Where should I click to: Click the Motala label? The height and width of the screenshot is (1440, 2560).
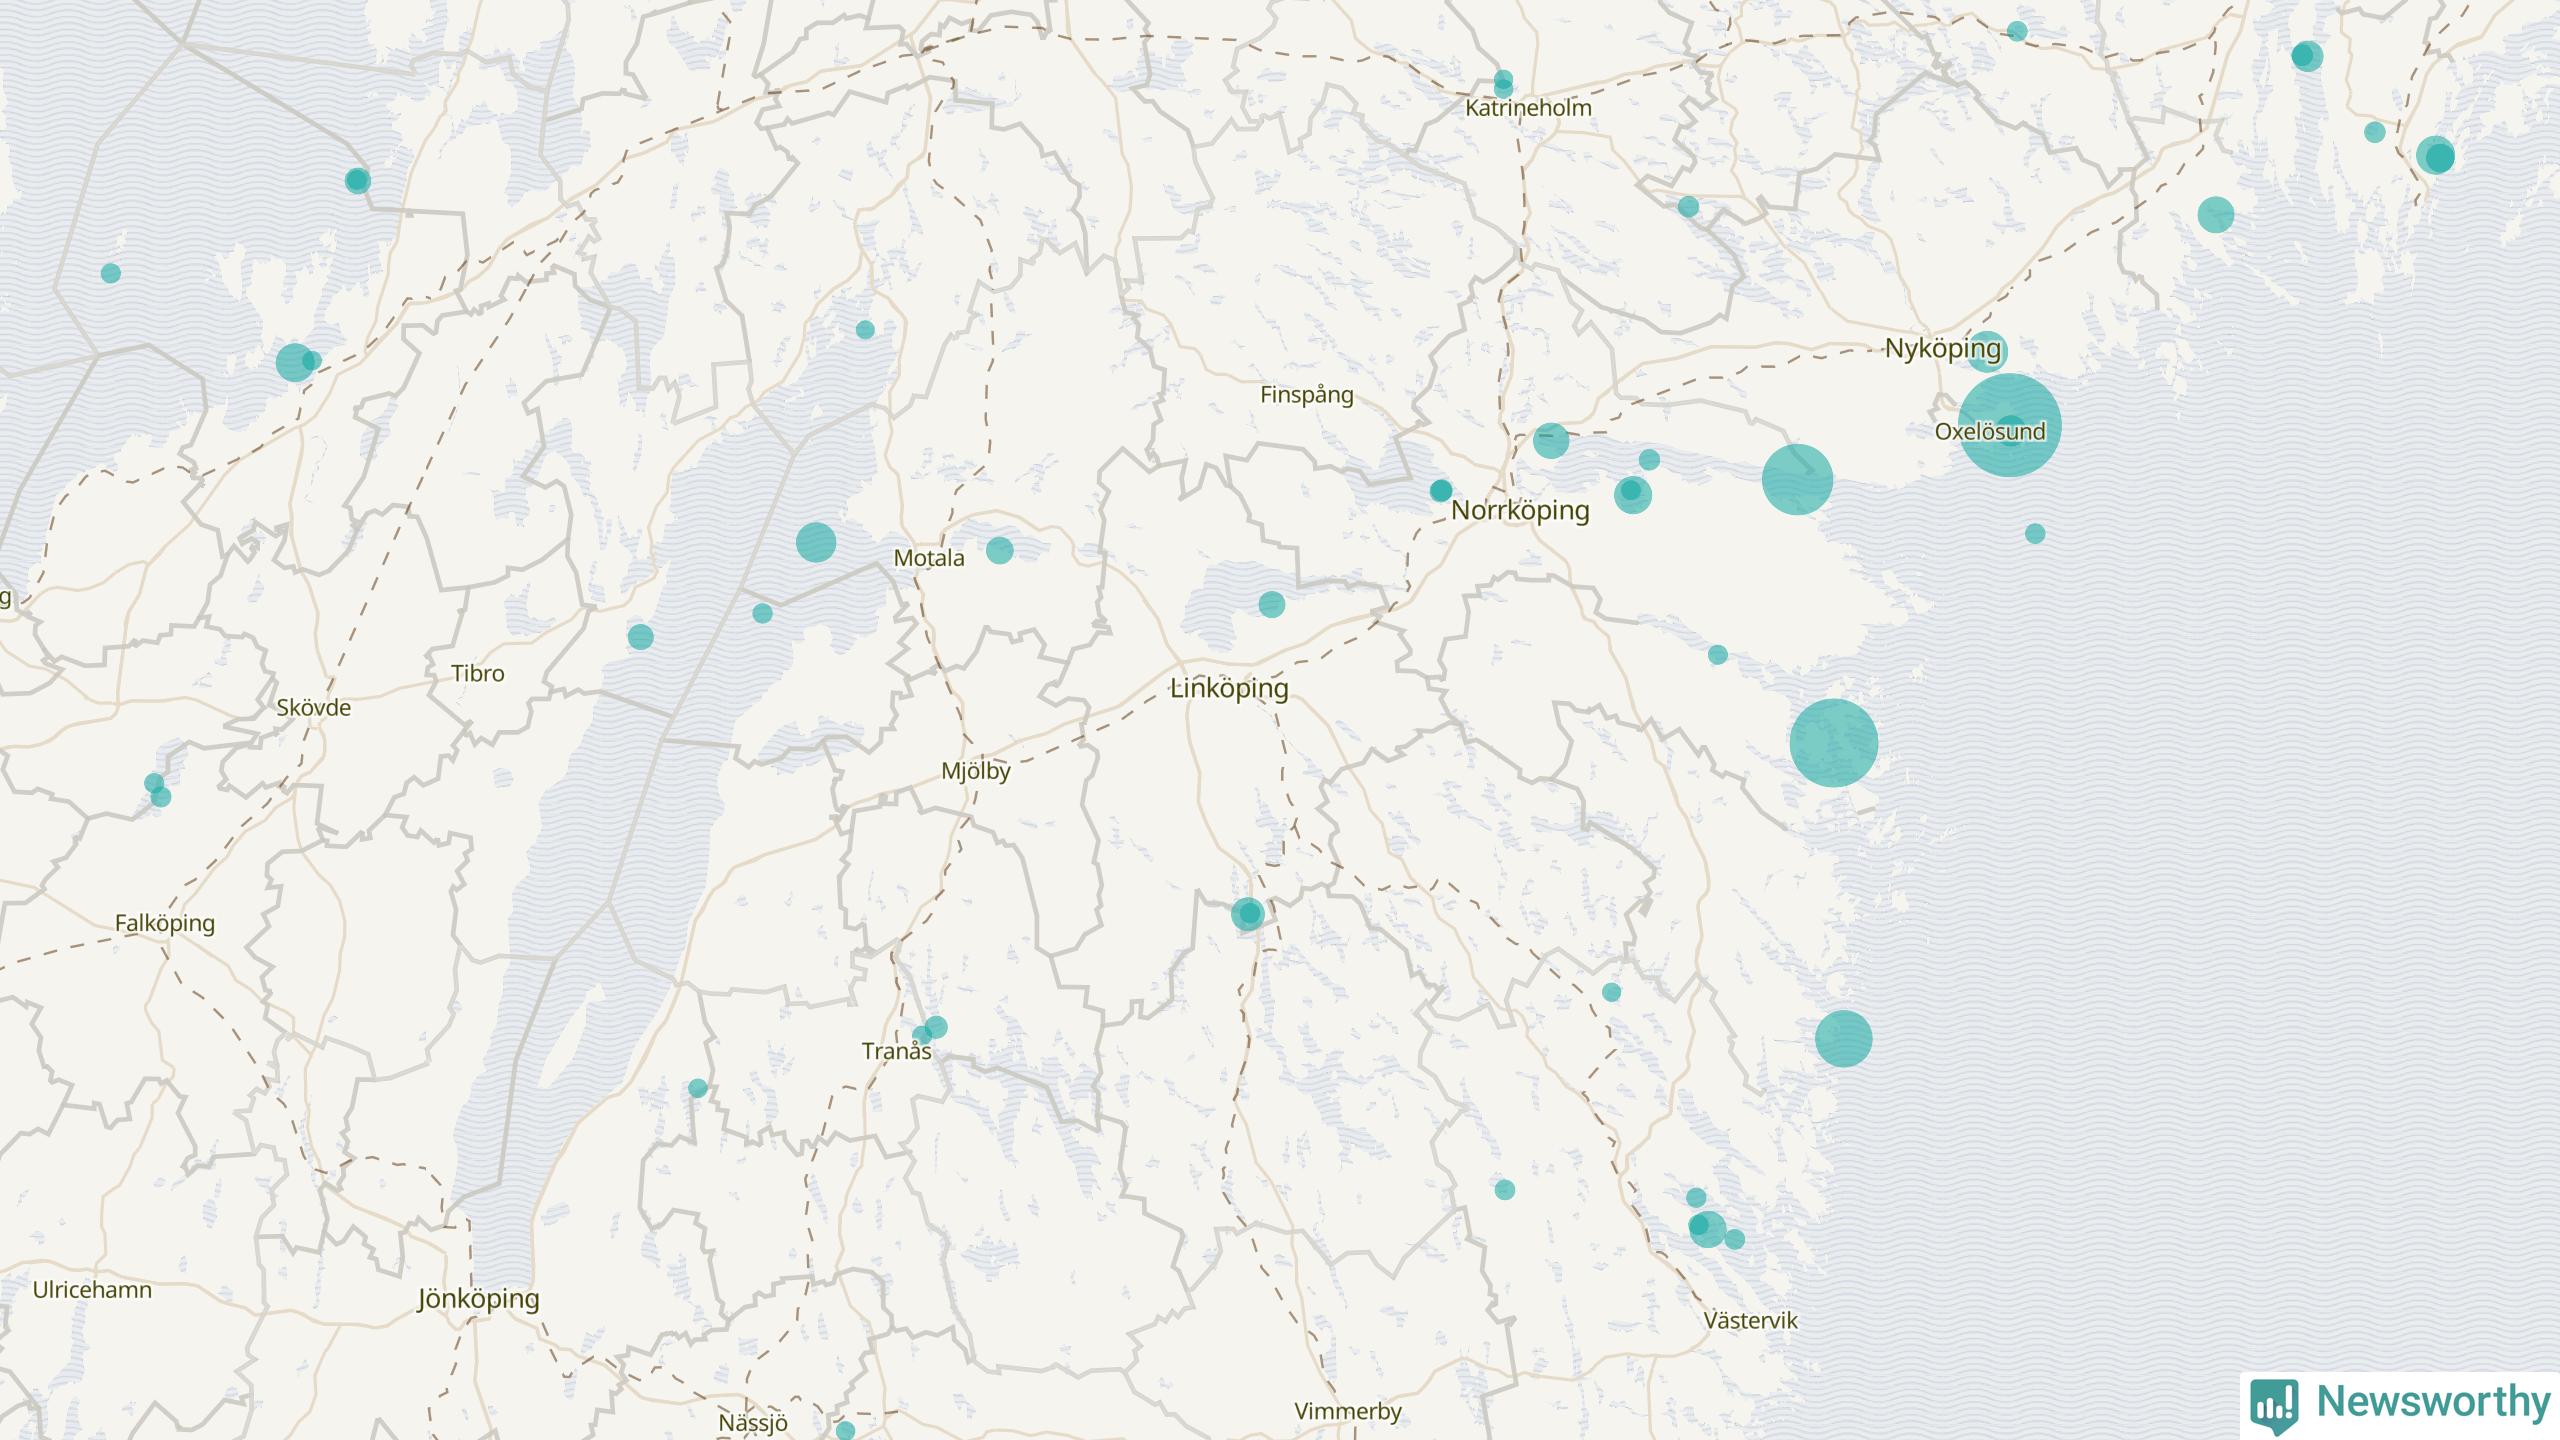click(x=929, y=558)
